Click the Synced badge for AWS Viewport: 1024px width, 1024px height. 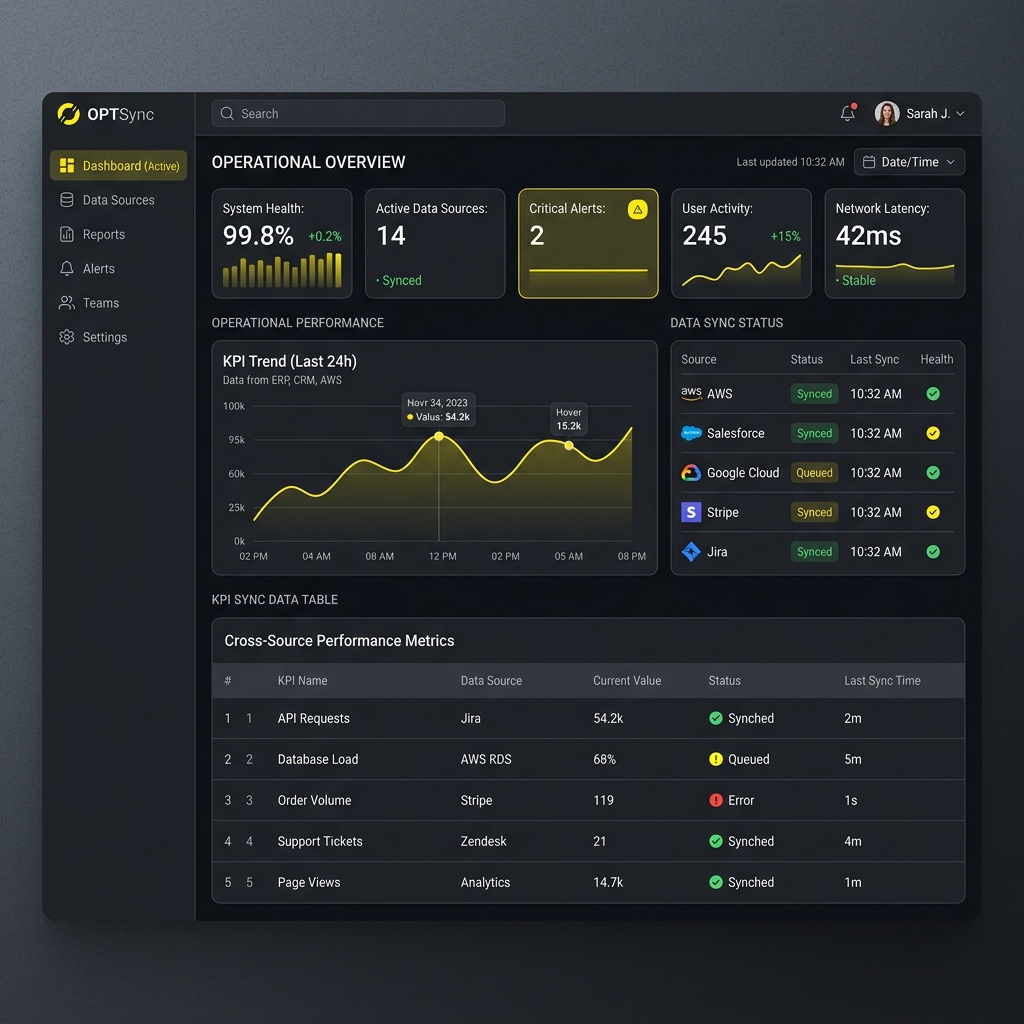point(814,394)
